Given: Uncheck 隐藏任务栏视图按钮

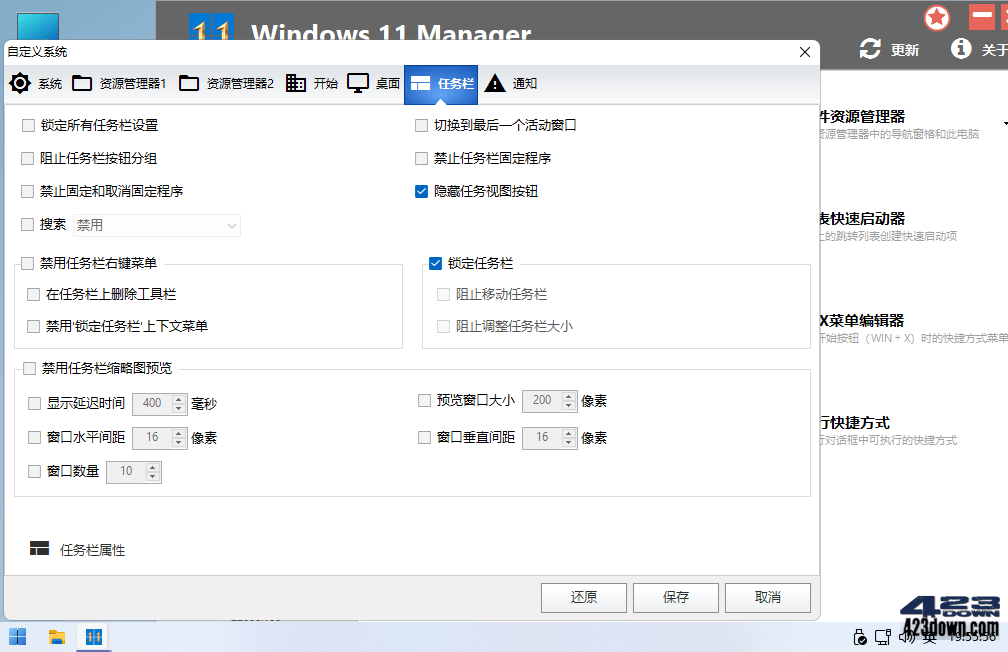Looking at the screenshot, I should 421,191.
